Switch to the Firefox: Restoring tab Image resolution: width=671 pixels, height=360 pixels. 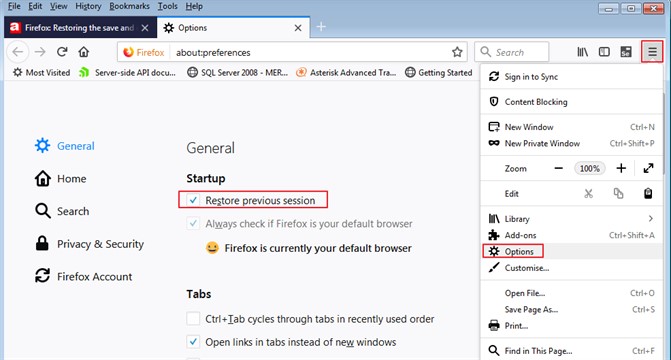pyautogui.click(x=80, y=28)
